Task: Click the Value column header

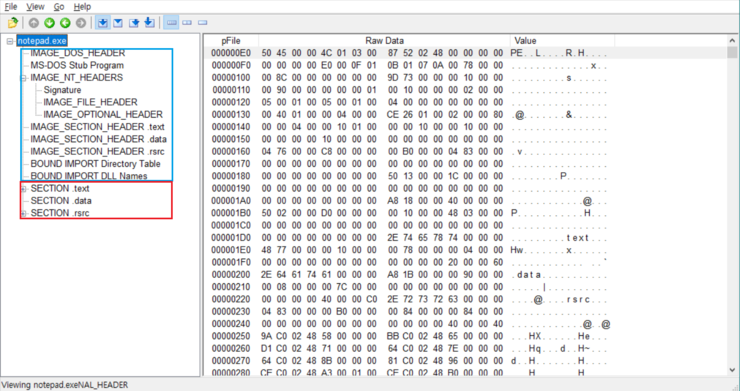Action: (x=562, y=41)
